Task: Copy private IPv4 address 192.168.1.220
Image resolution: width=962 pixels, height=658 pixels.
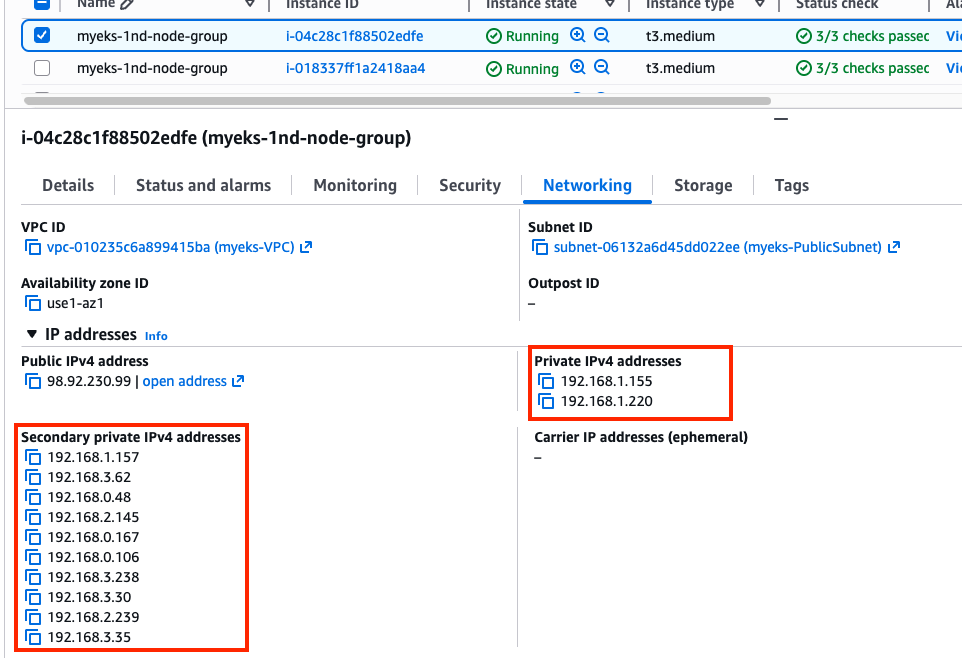Action: [x=546, y=401]
